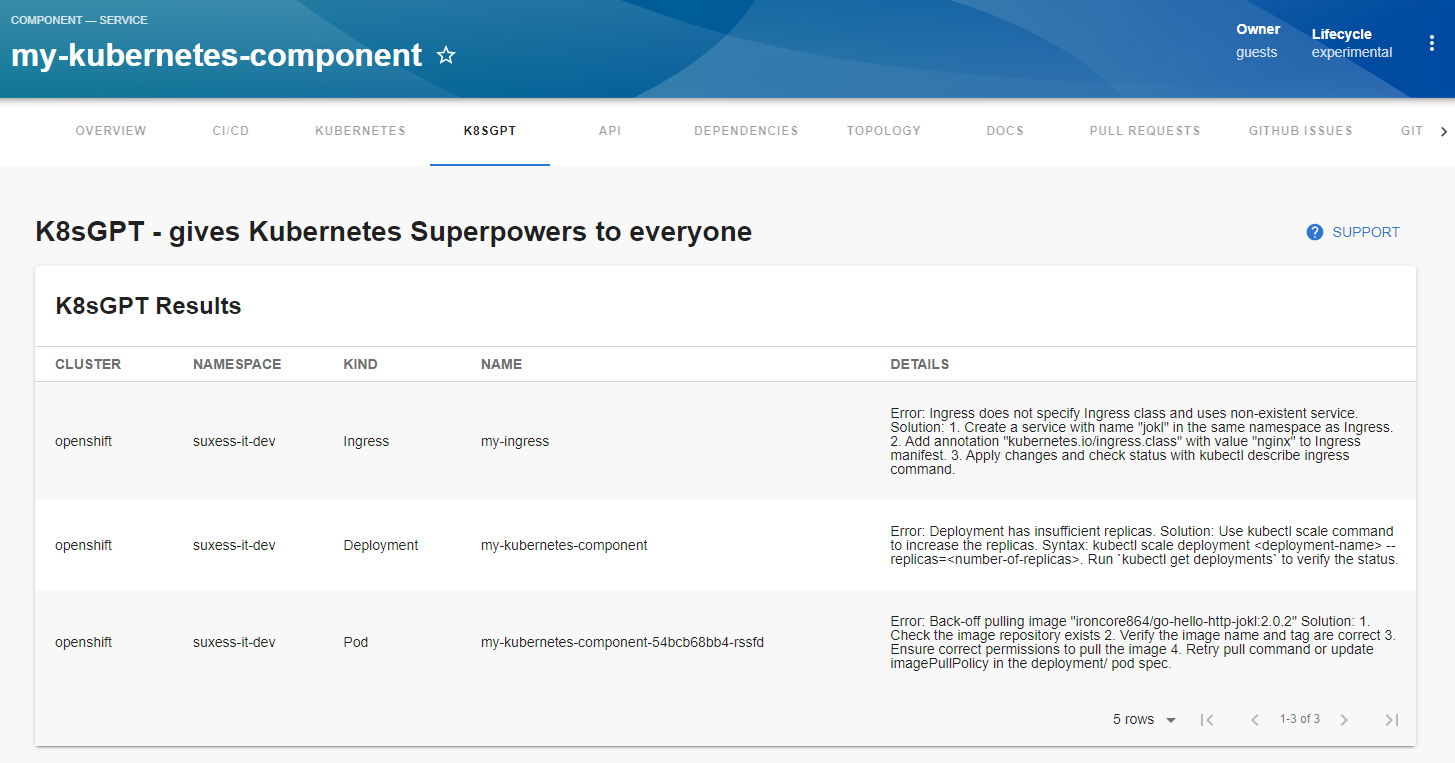The height and width of the screenshot is (763, 1455).
Task: Expand the rows selector arrow
Action: tap(1170, 719)
